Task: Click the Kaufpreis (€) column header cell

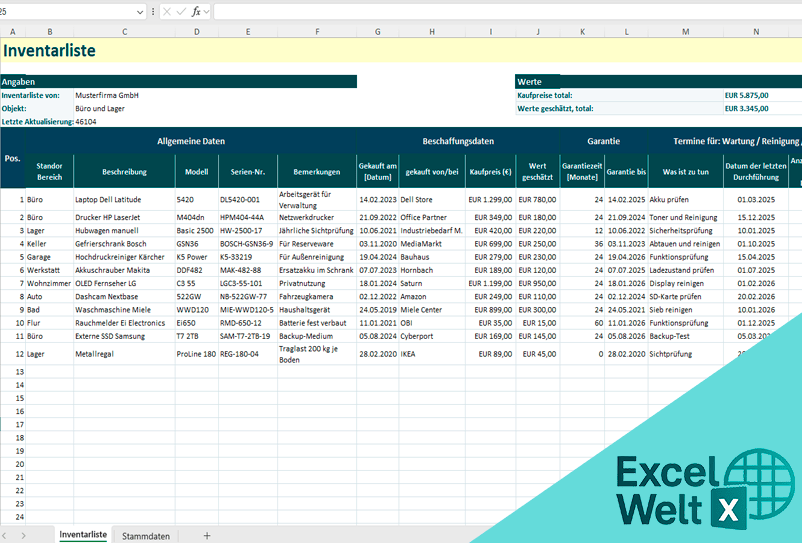Action: 490,172
